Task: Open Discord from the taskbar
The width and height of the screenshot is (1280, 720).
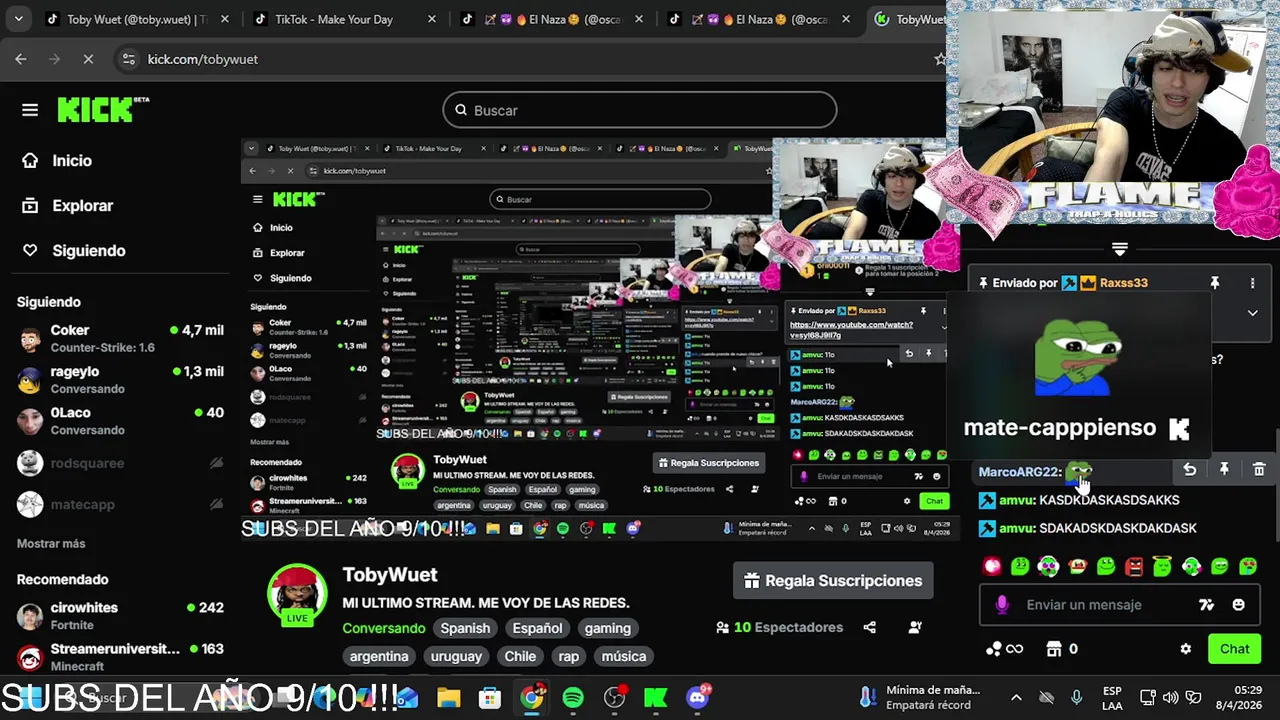Action: [x=698, y=697]
